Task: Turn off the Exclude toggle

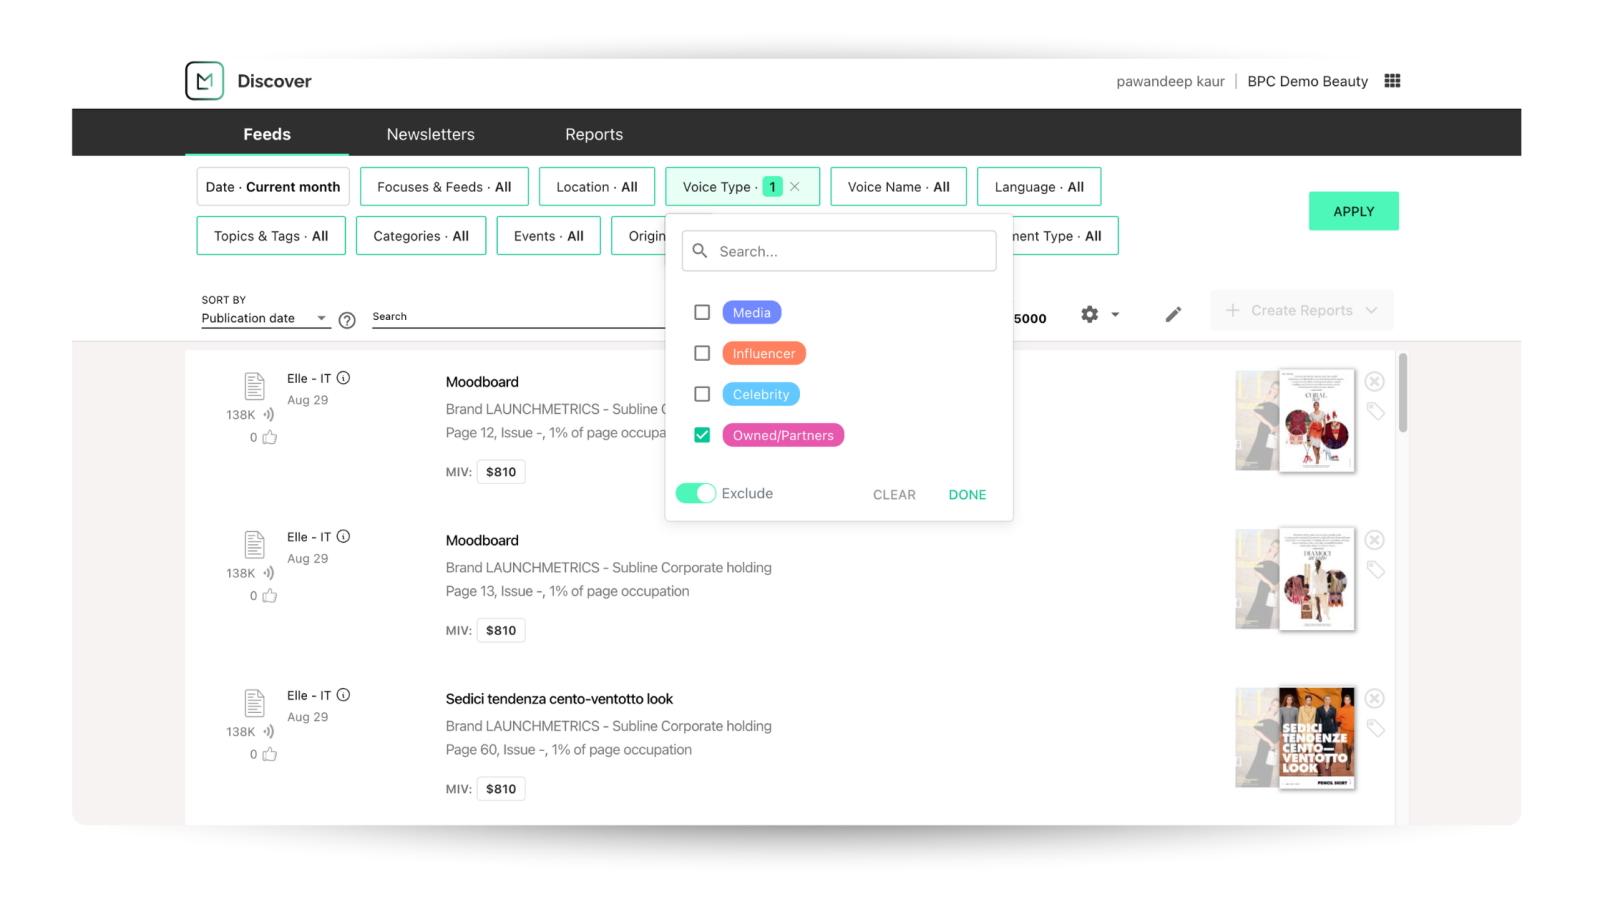Action: (x=696, y=493)
